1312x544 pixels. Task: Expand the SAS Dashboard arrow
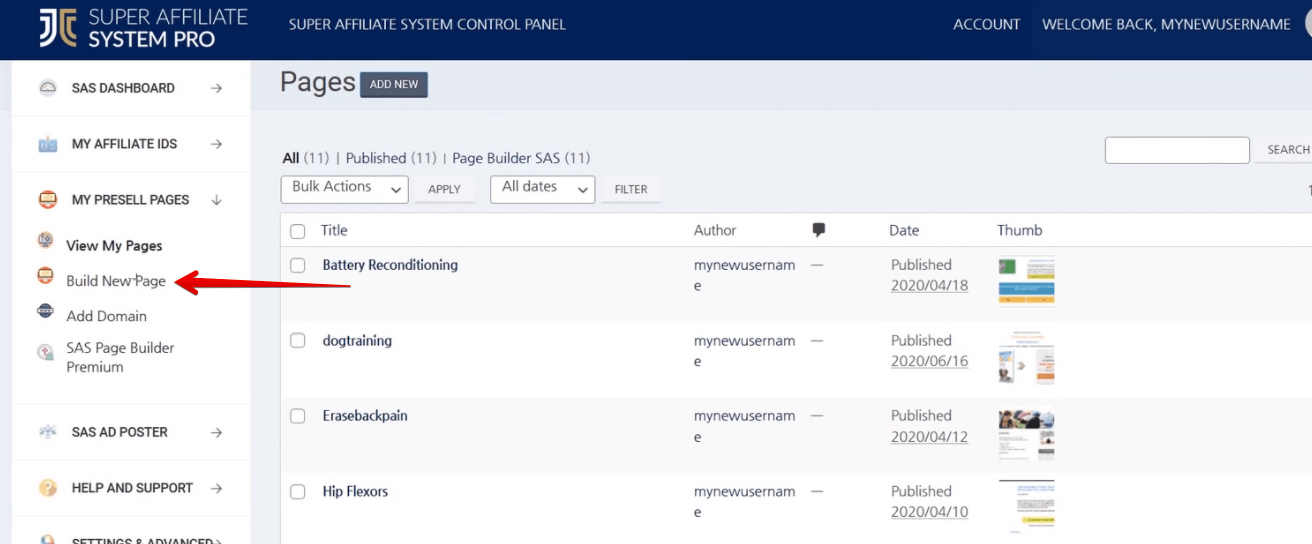click(216, 88)
